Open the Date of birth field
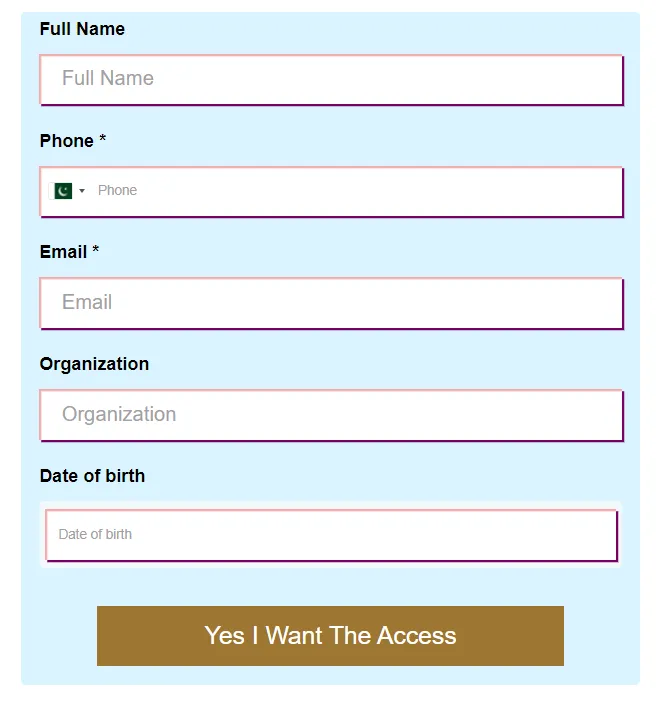 [x=332, y=535]
